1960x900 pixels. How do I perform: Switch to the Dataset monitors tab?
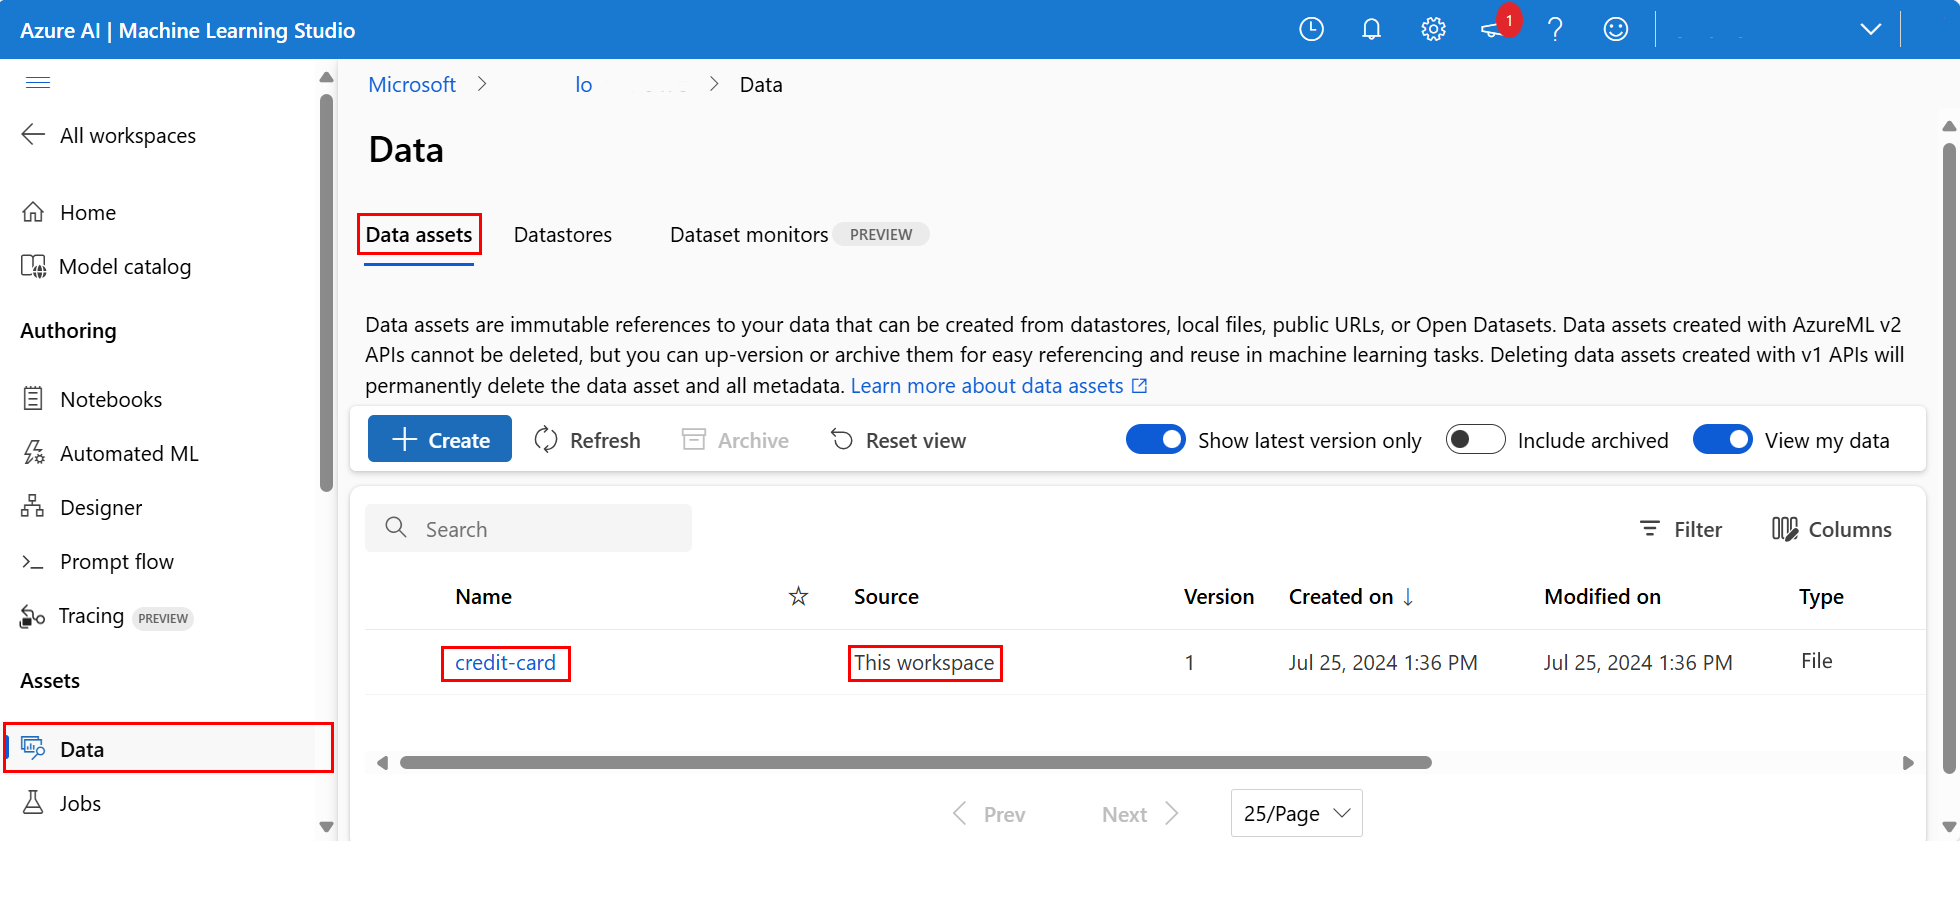(749, 235)
